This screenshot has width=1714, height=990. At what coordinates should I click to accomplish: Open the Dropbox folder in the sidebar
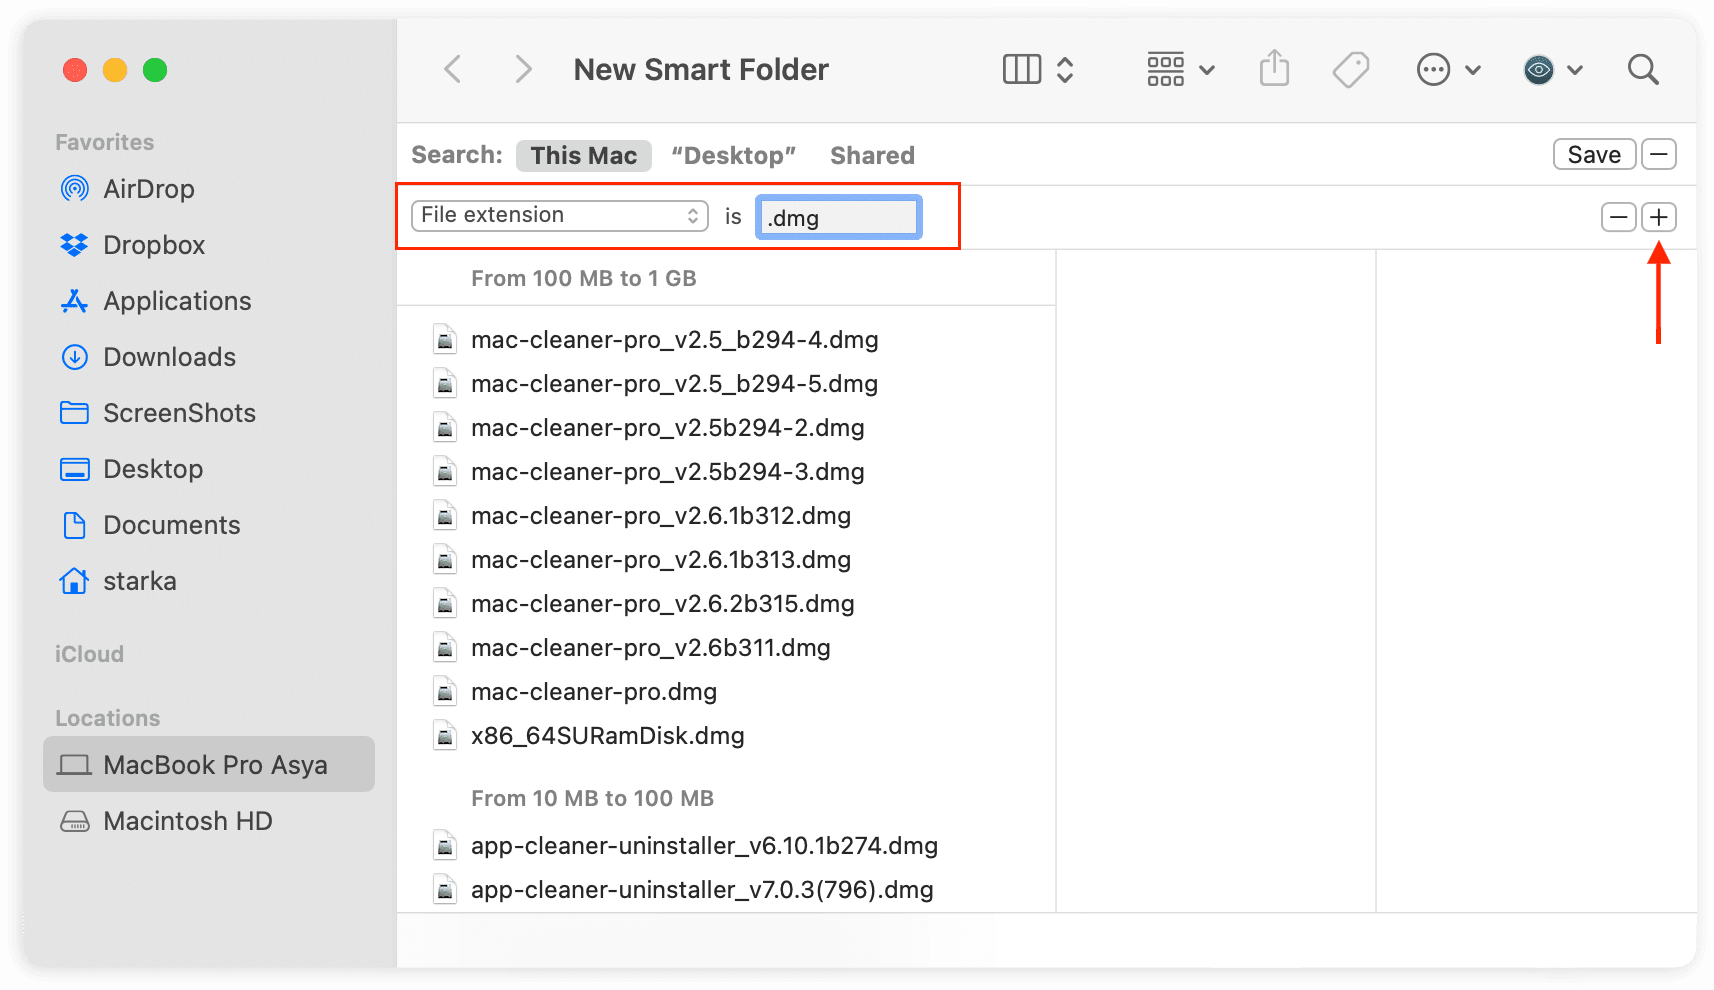(154, 245)
